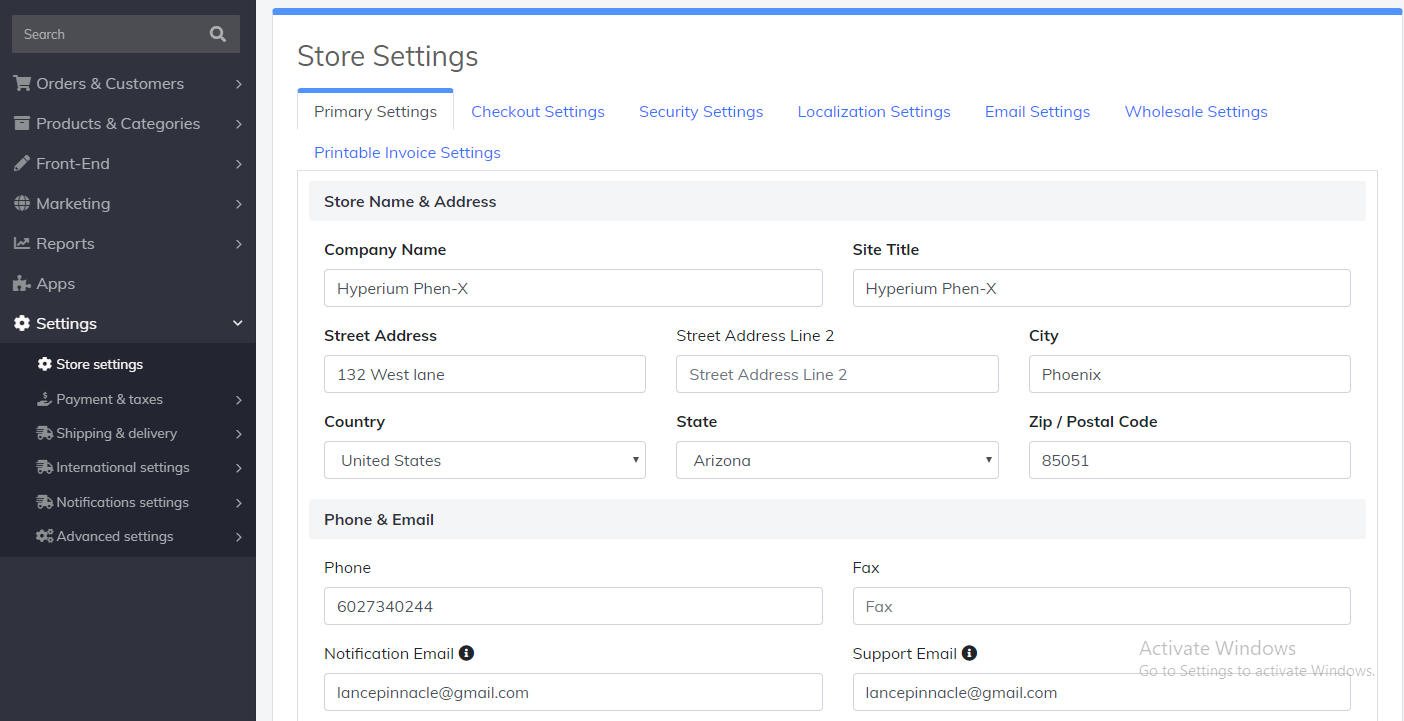Click the Advanced settings gears icon

(44, 536)
